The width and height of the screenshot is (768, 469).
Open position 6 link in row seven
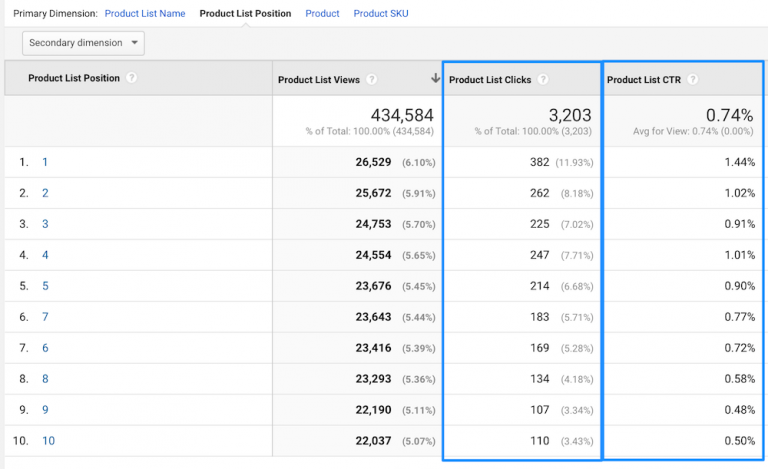pos(45,348)
